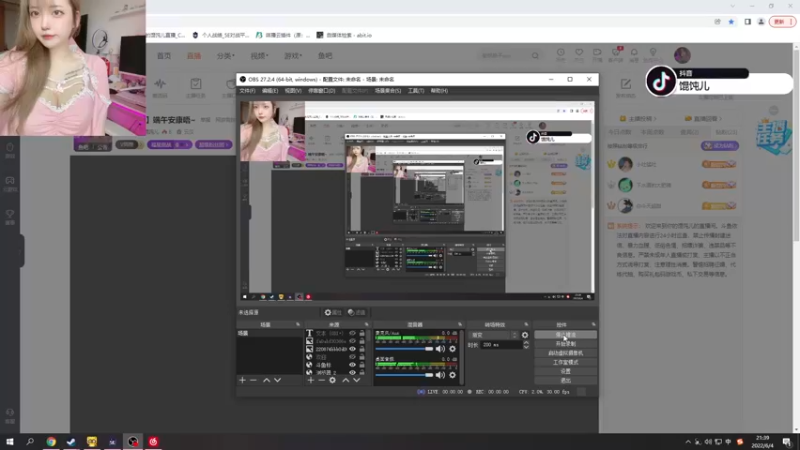Open selected source properties gear in sources toolbar
800x450 pixels.
(333, 380)
